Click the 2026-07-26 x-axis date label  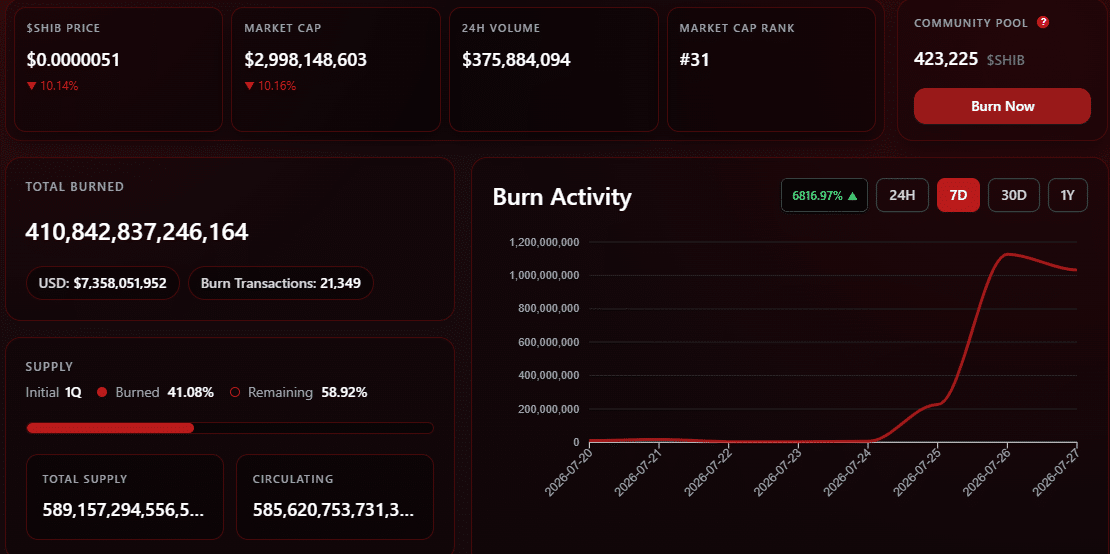click(x=986, y=473)
